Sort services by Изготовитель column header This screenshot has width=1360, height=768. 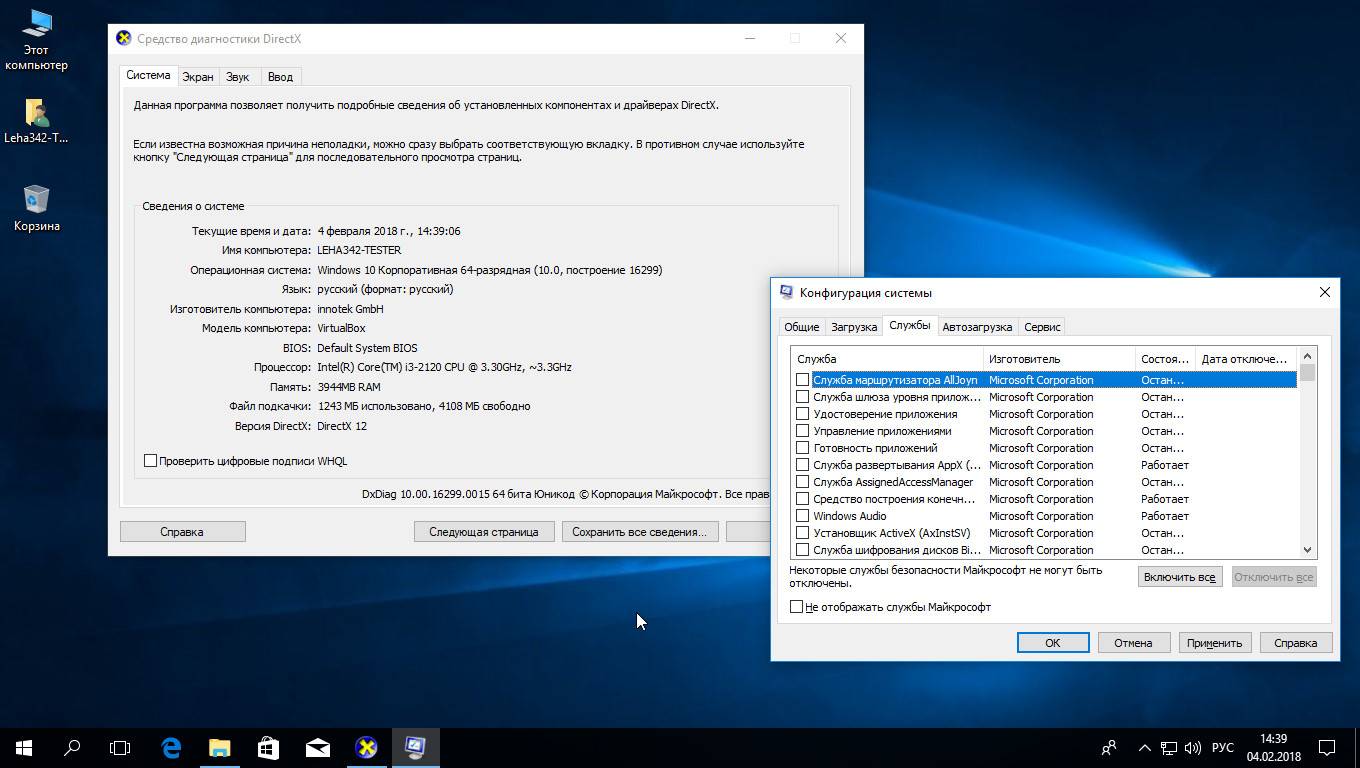1058,359
